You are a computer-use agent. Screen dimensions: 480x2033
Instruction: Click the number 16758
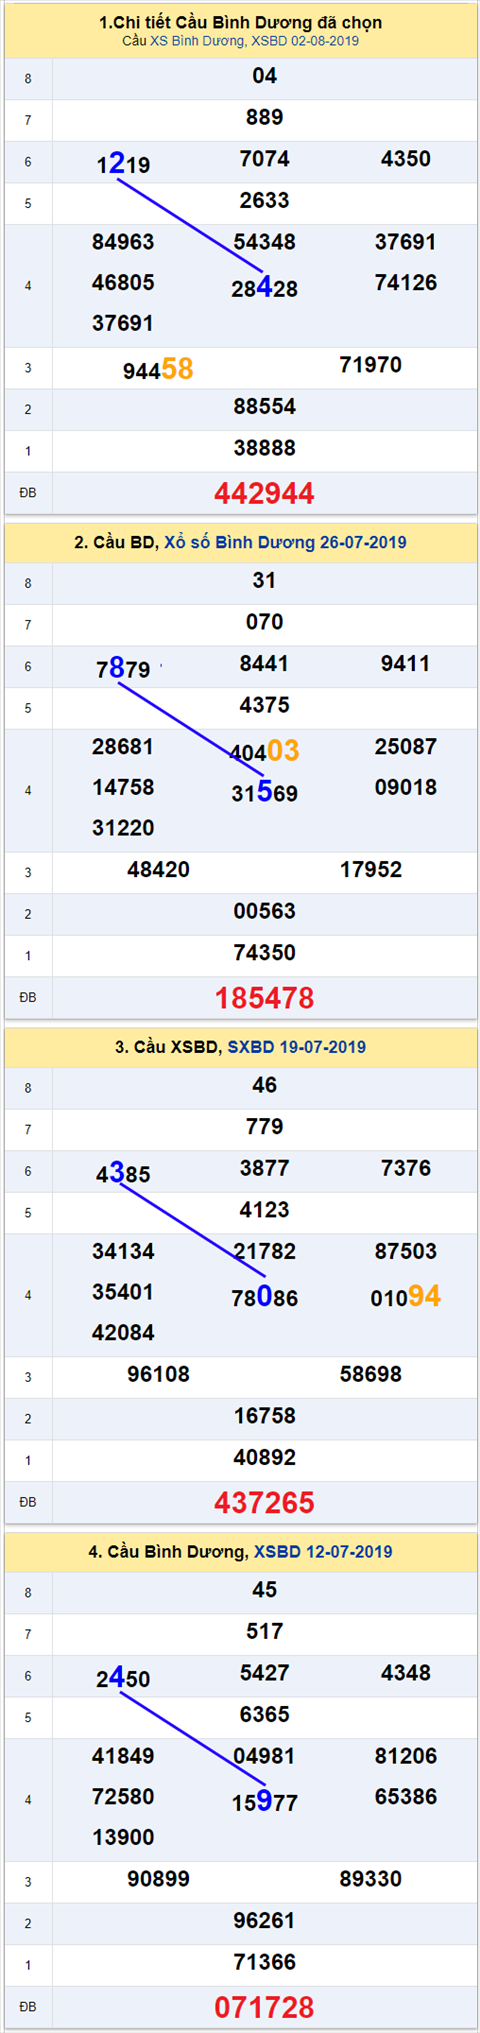point(264,1417)
